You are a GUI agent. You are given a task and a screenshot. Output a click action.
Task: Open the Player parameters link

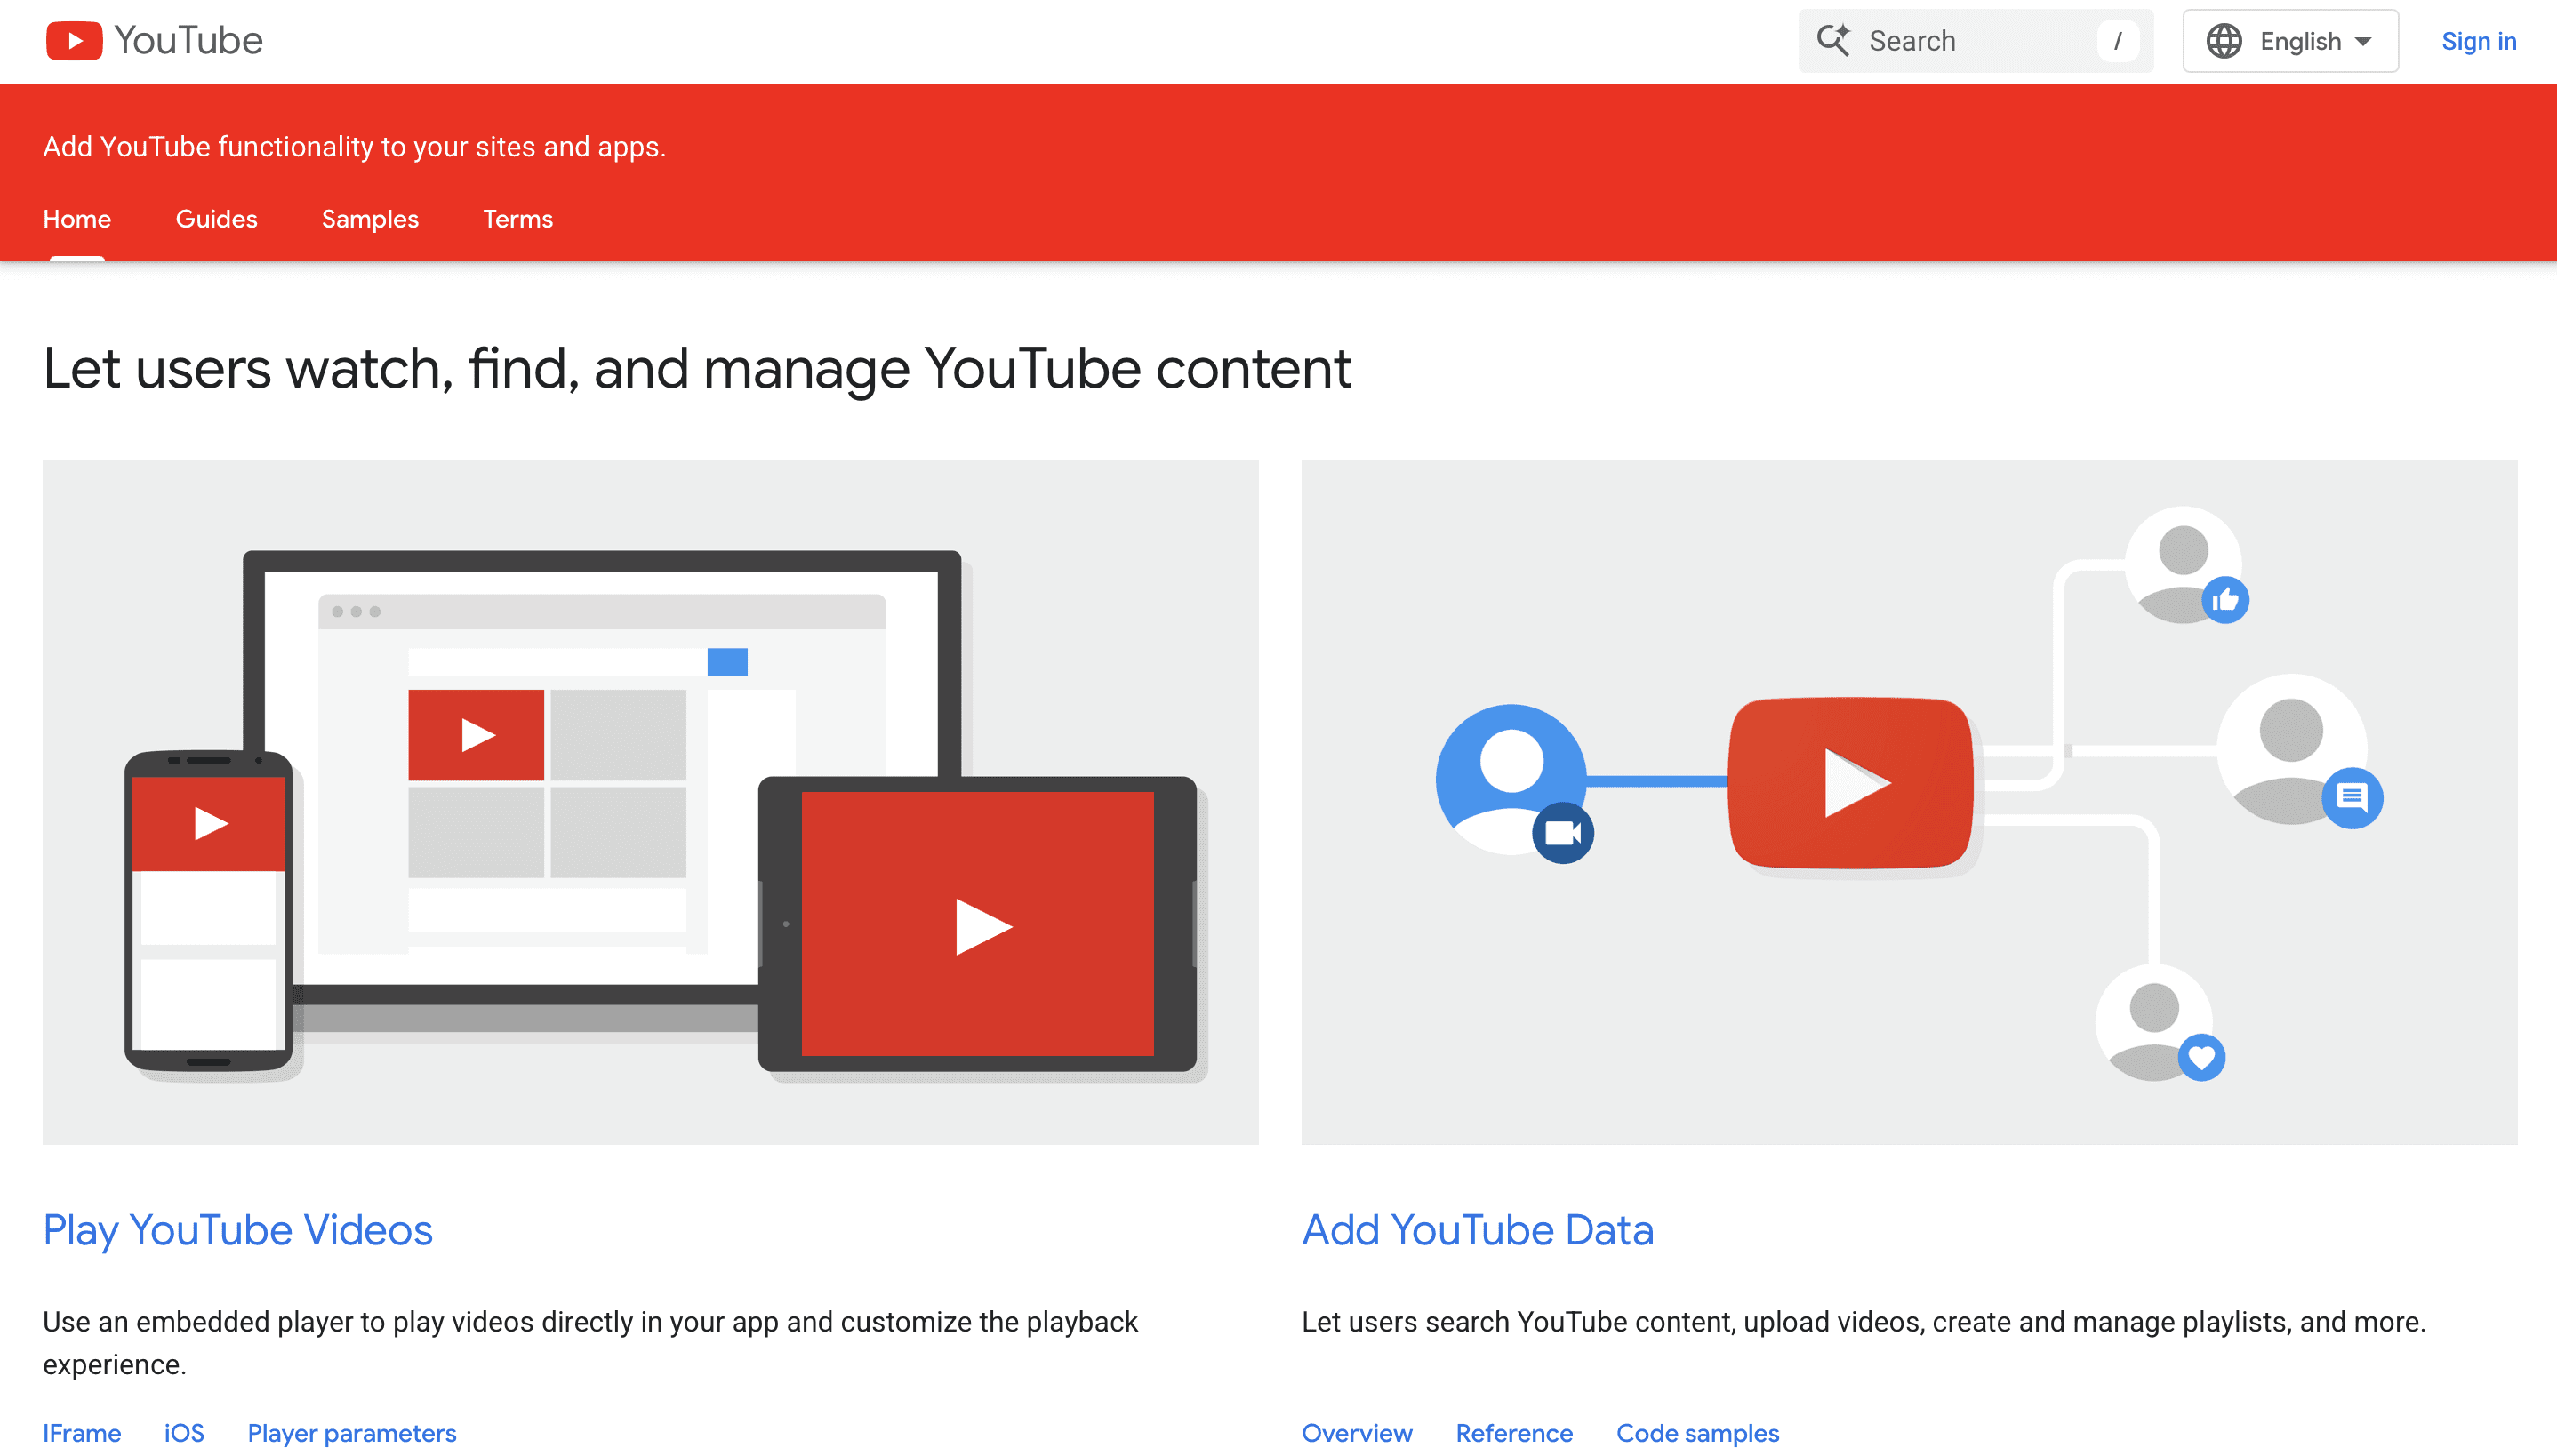351,1433
